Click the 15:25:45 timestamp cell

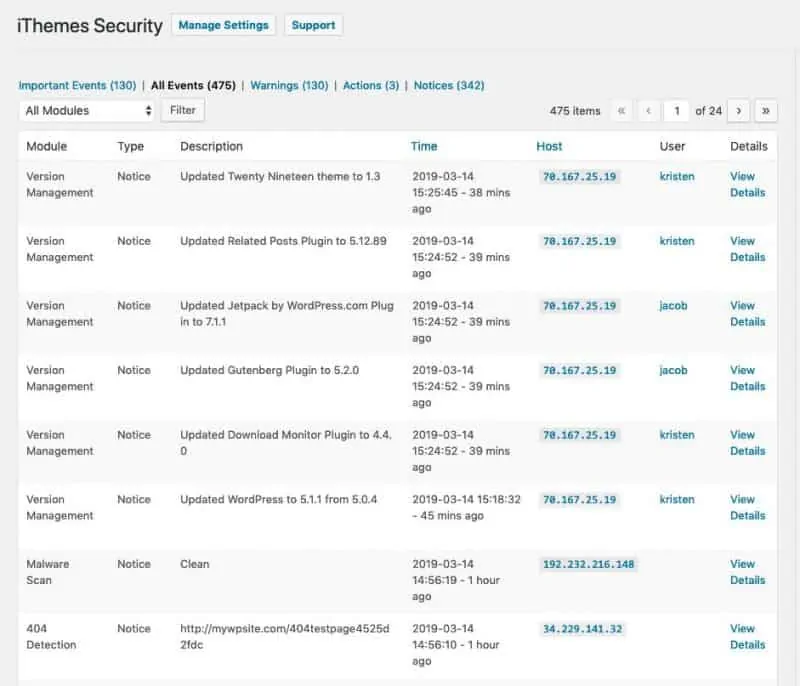click(x=461, y=193)
